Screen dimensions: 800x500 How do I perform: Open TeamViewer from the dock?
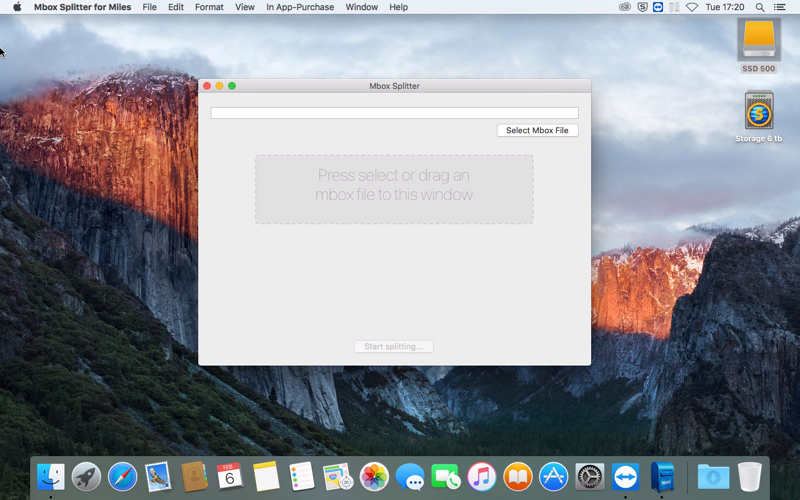click(x=626, y=477)
